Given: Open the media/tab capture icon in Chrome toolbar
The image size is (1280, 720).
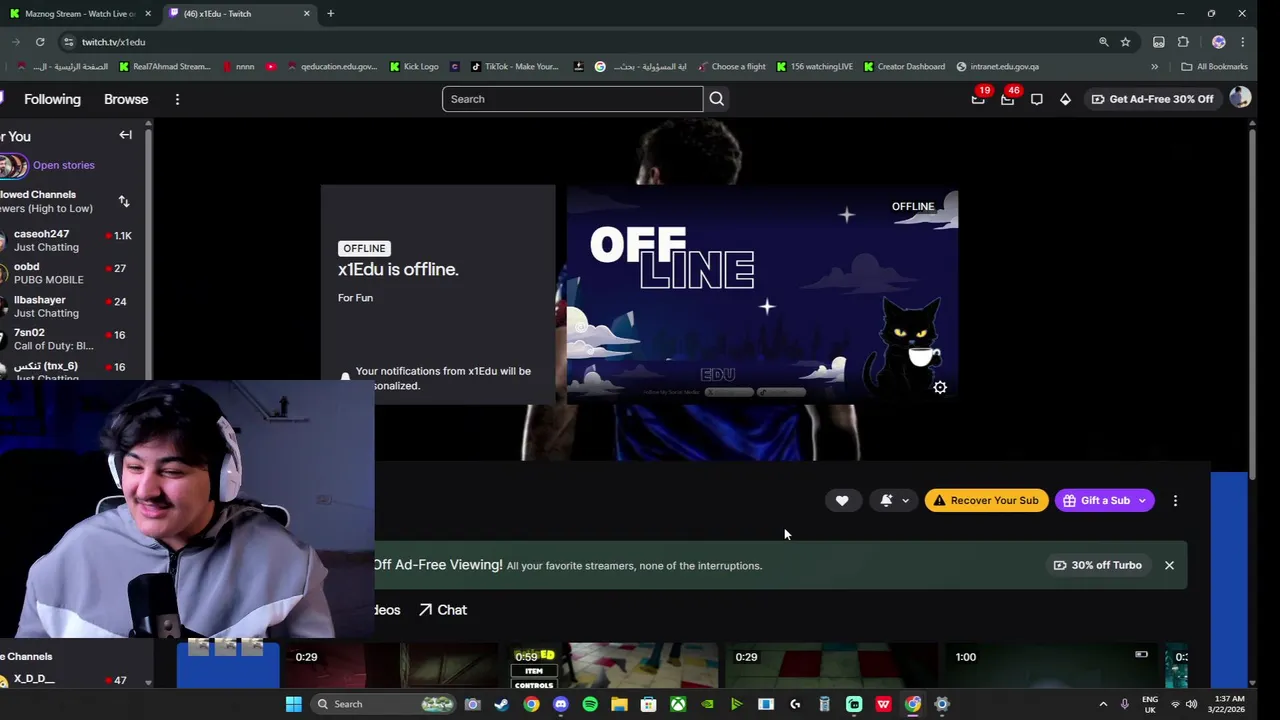Looking at the screenshot, I should pos(1159,42).
